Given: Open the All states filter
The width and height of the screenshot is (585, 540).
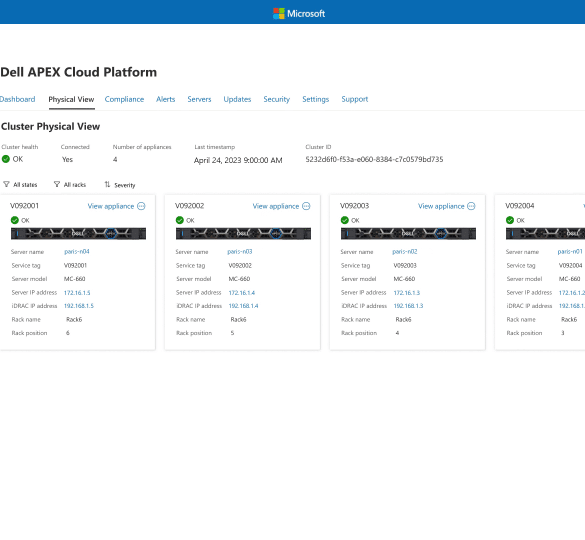Looking at the screenshot, I should [20, 184].
